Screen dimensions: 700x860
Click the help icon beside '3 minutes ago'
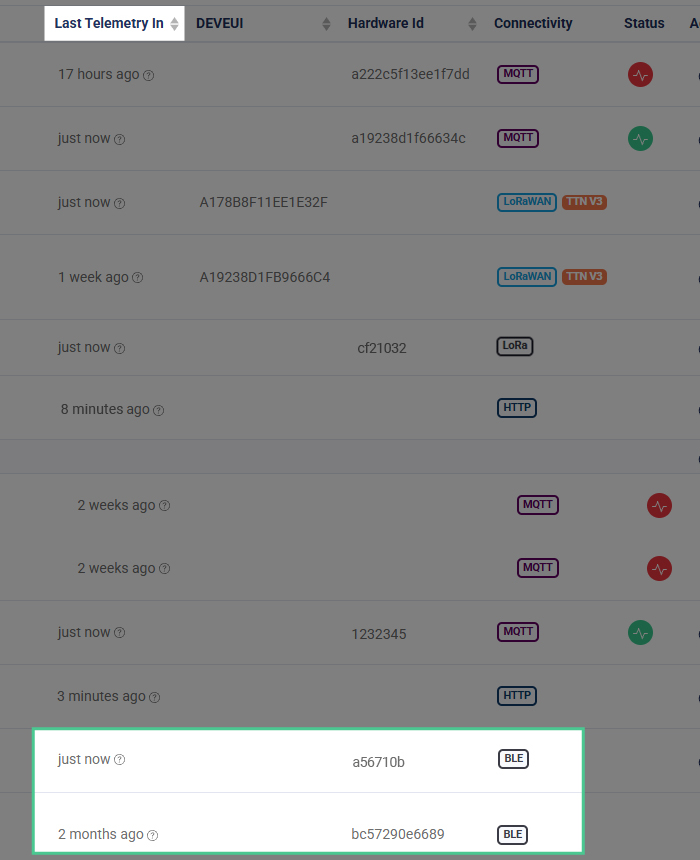pos(155,697)
